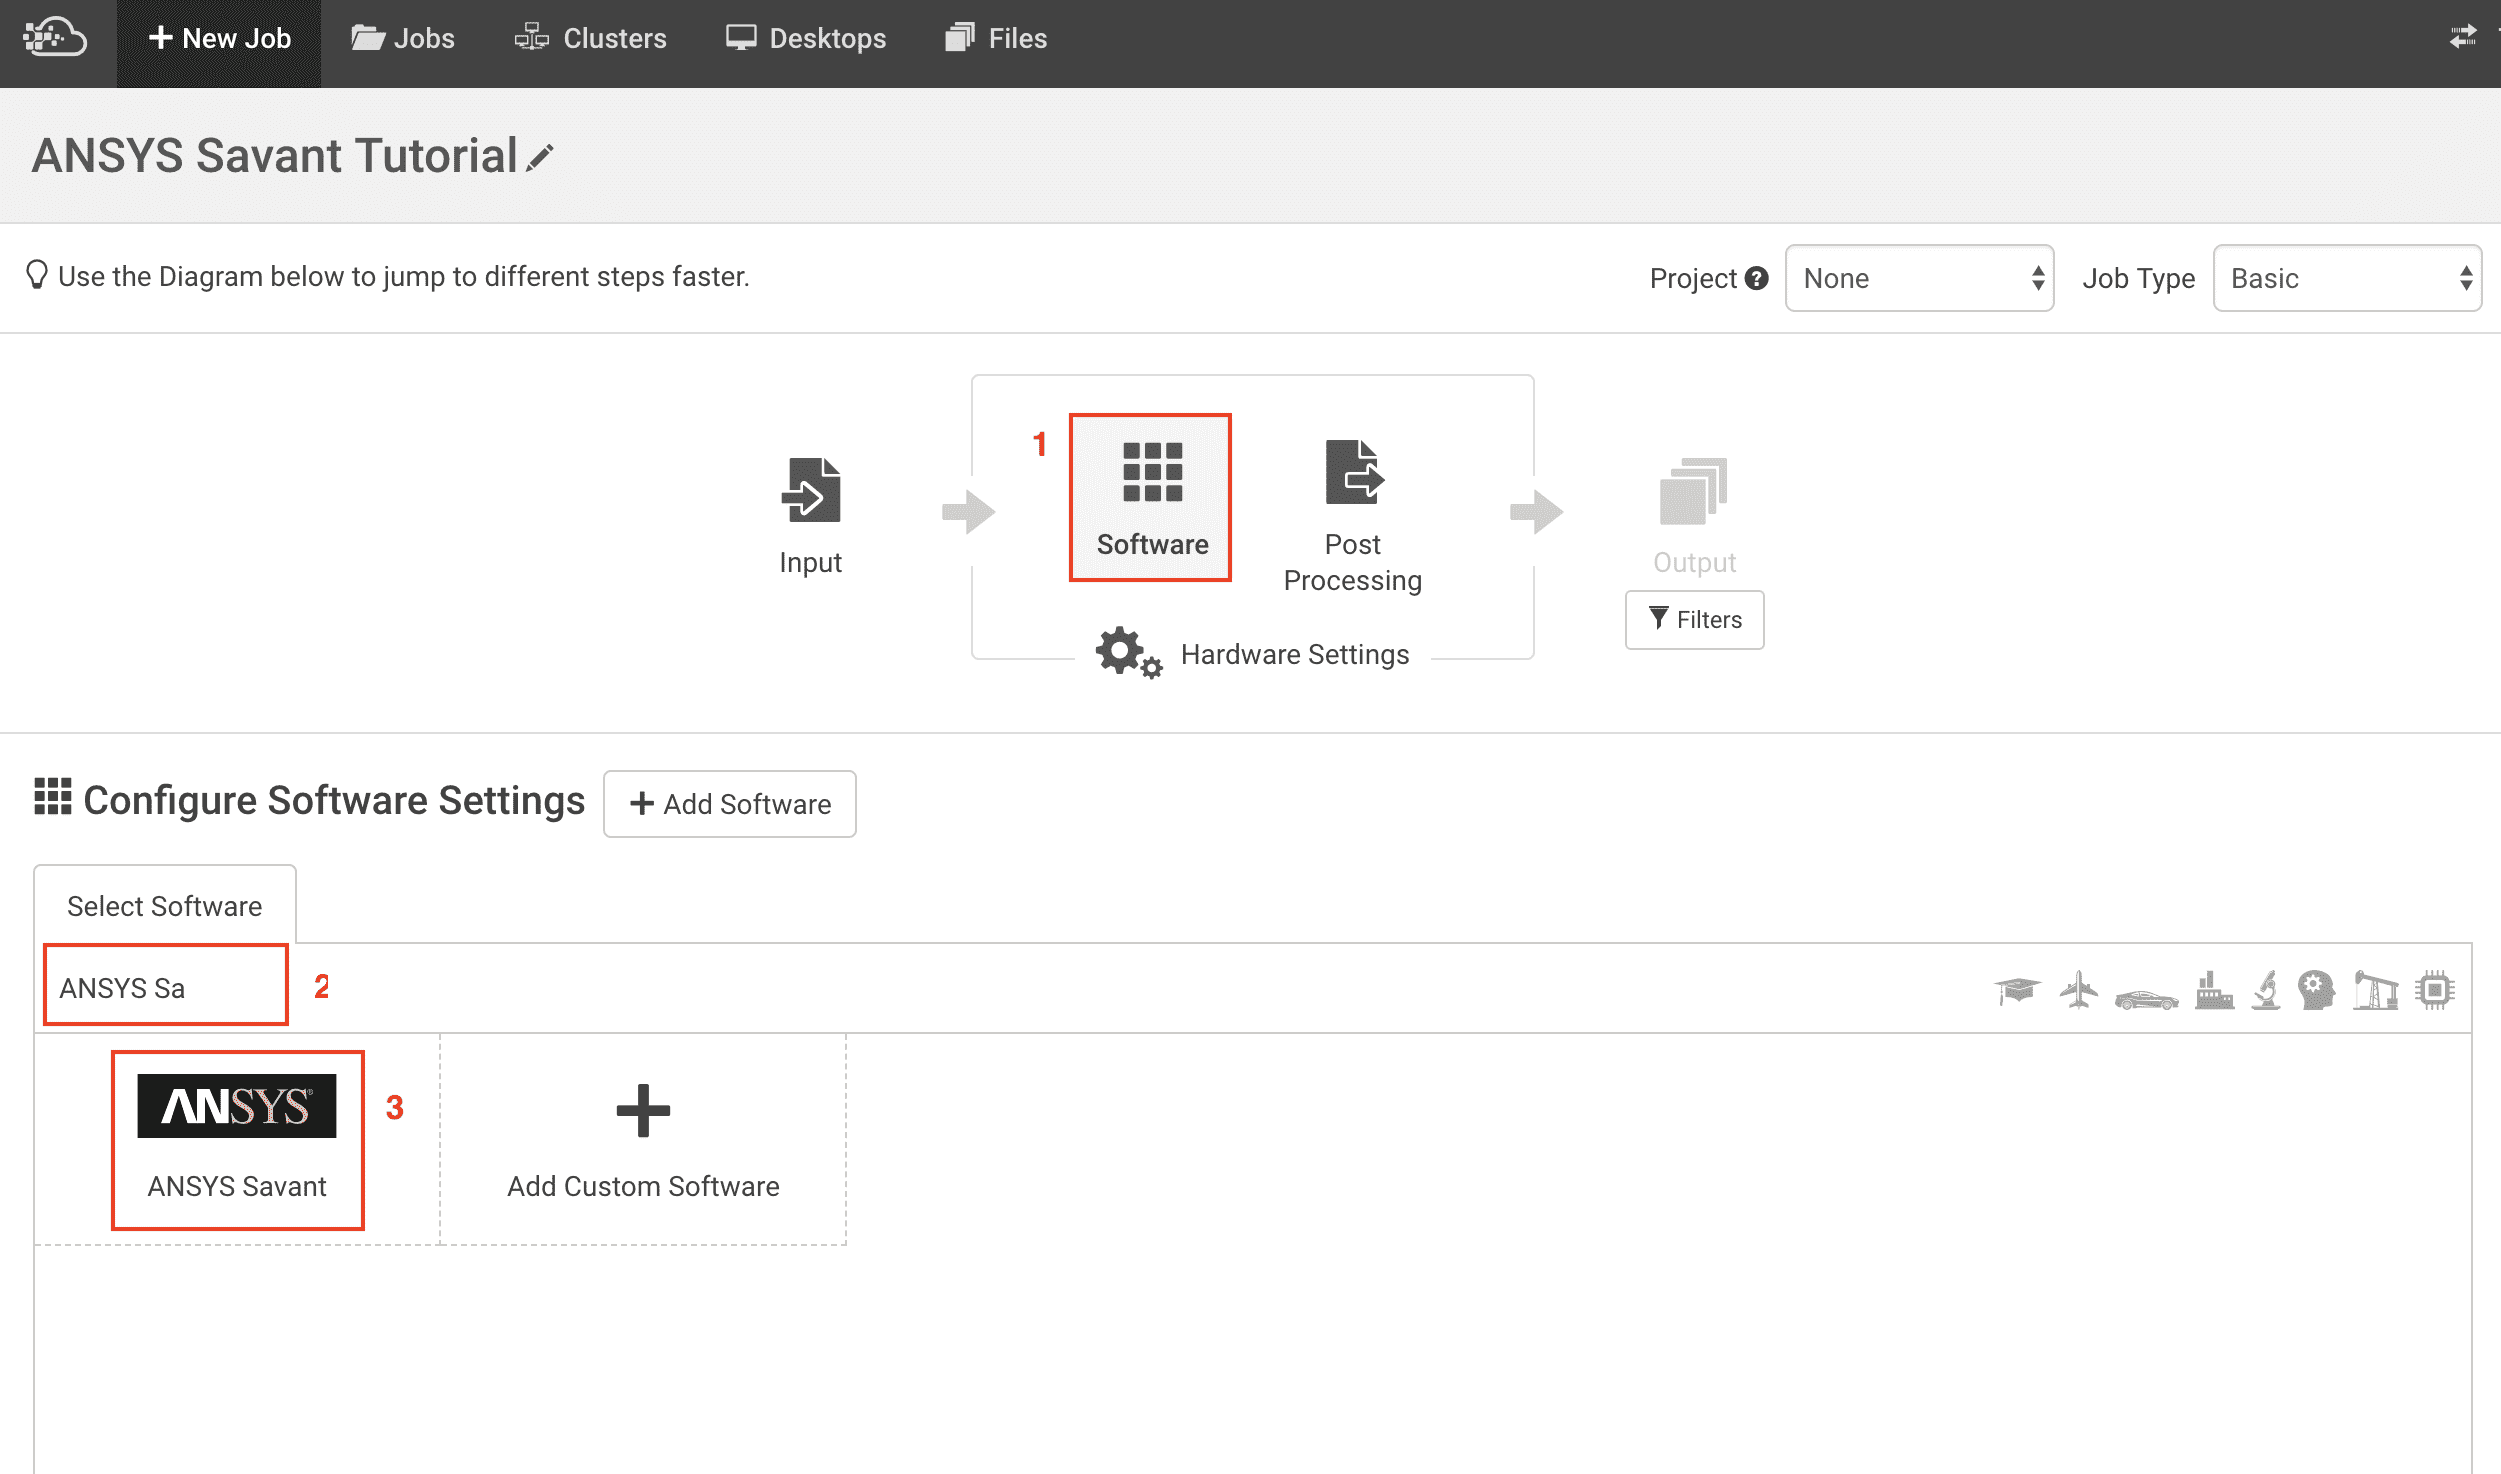The height and width of the screenshot is (1474, 2501).
Task: Click the software search field
Action: (x=165, y=987)
